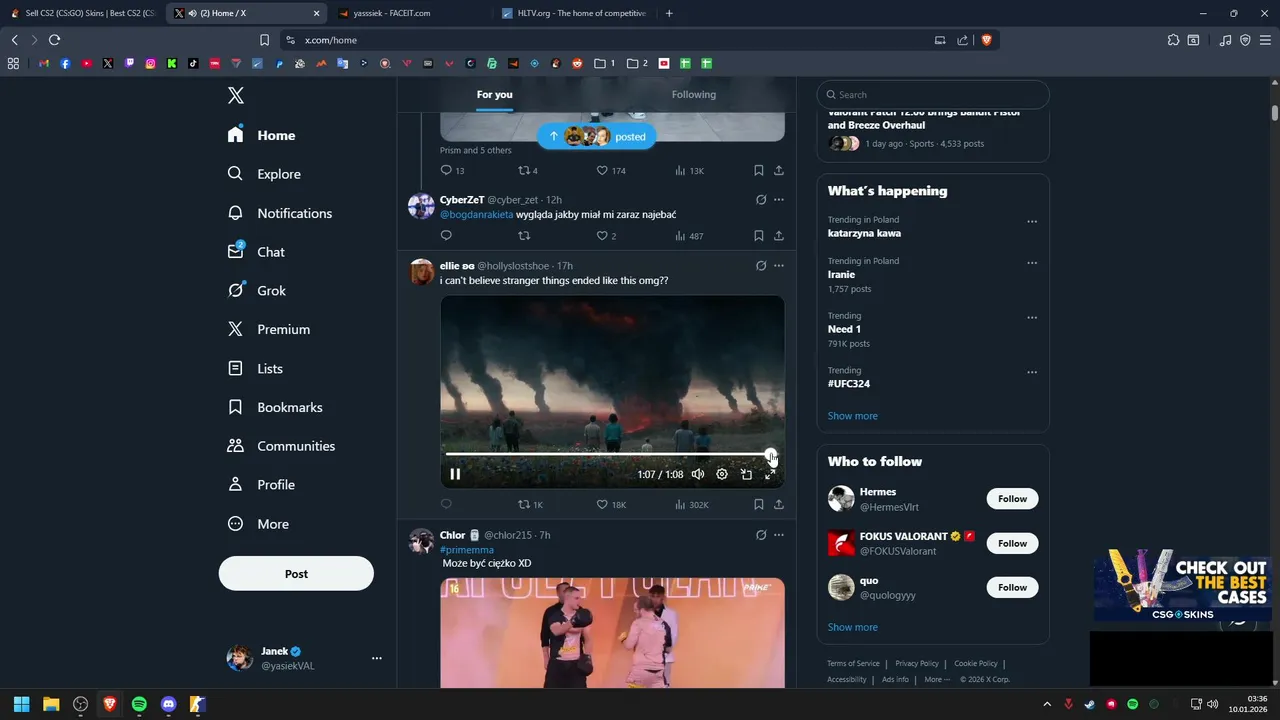Reply to CyberZeT's post
Image resolution: width=1280 pixels, height=720 pixels.
[446, 236]
